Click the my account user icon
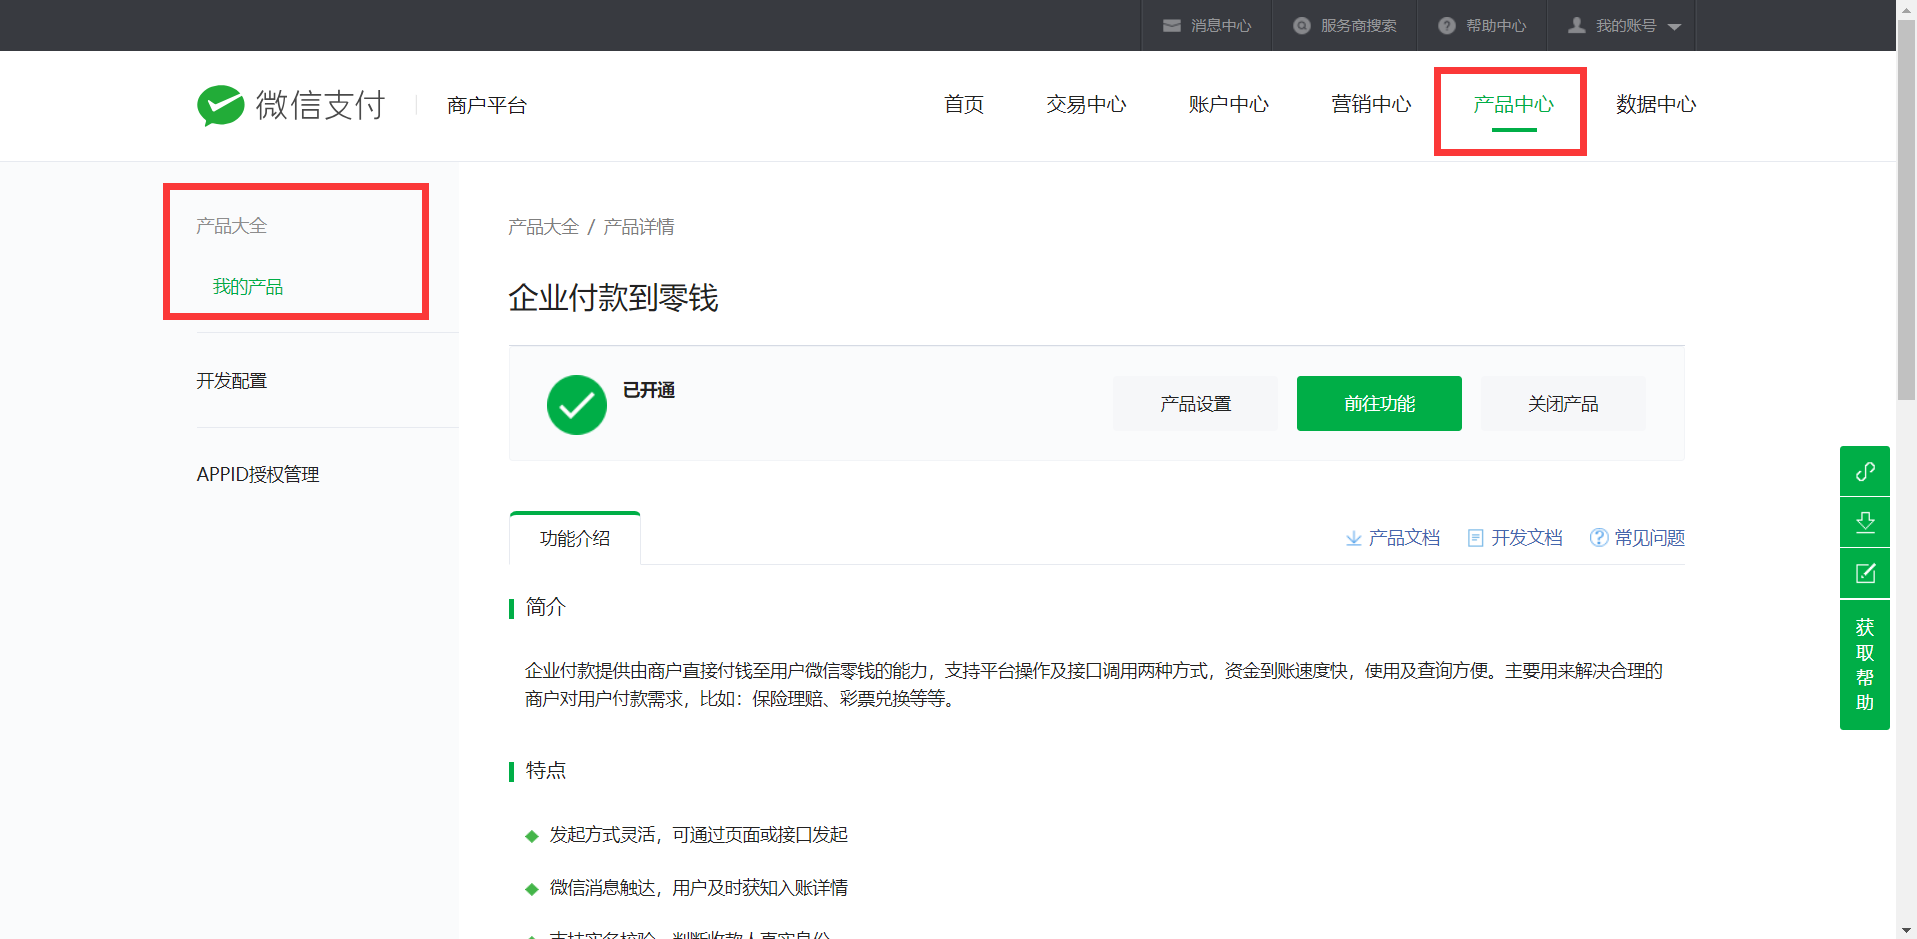Image resolution: width=1917 pixels, height=939 pixels. [x=1577, y=25]
